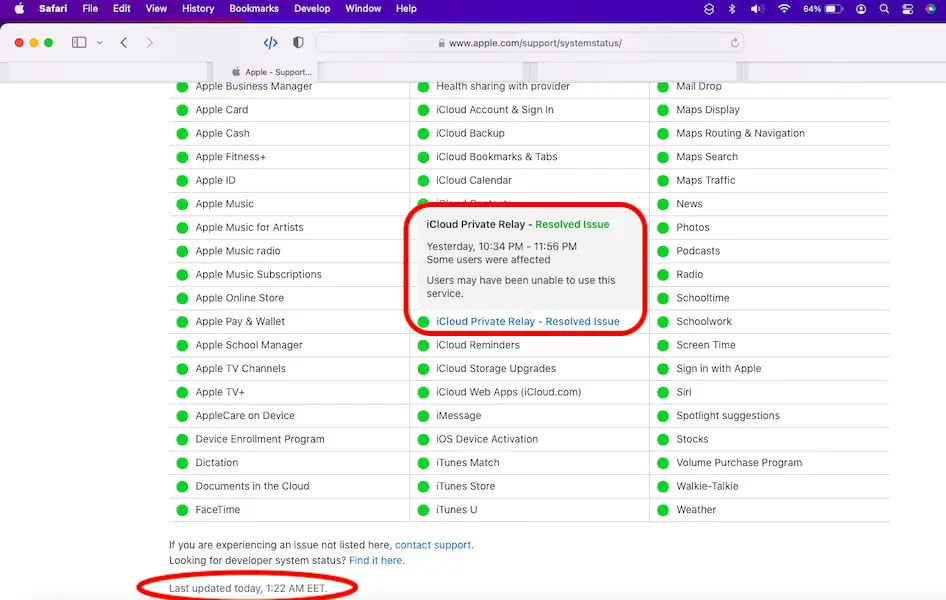Click the Find it here link

(376, 561)
